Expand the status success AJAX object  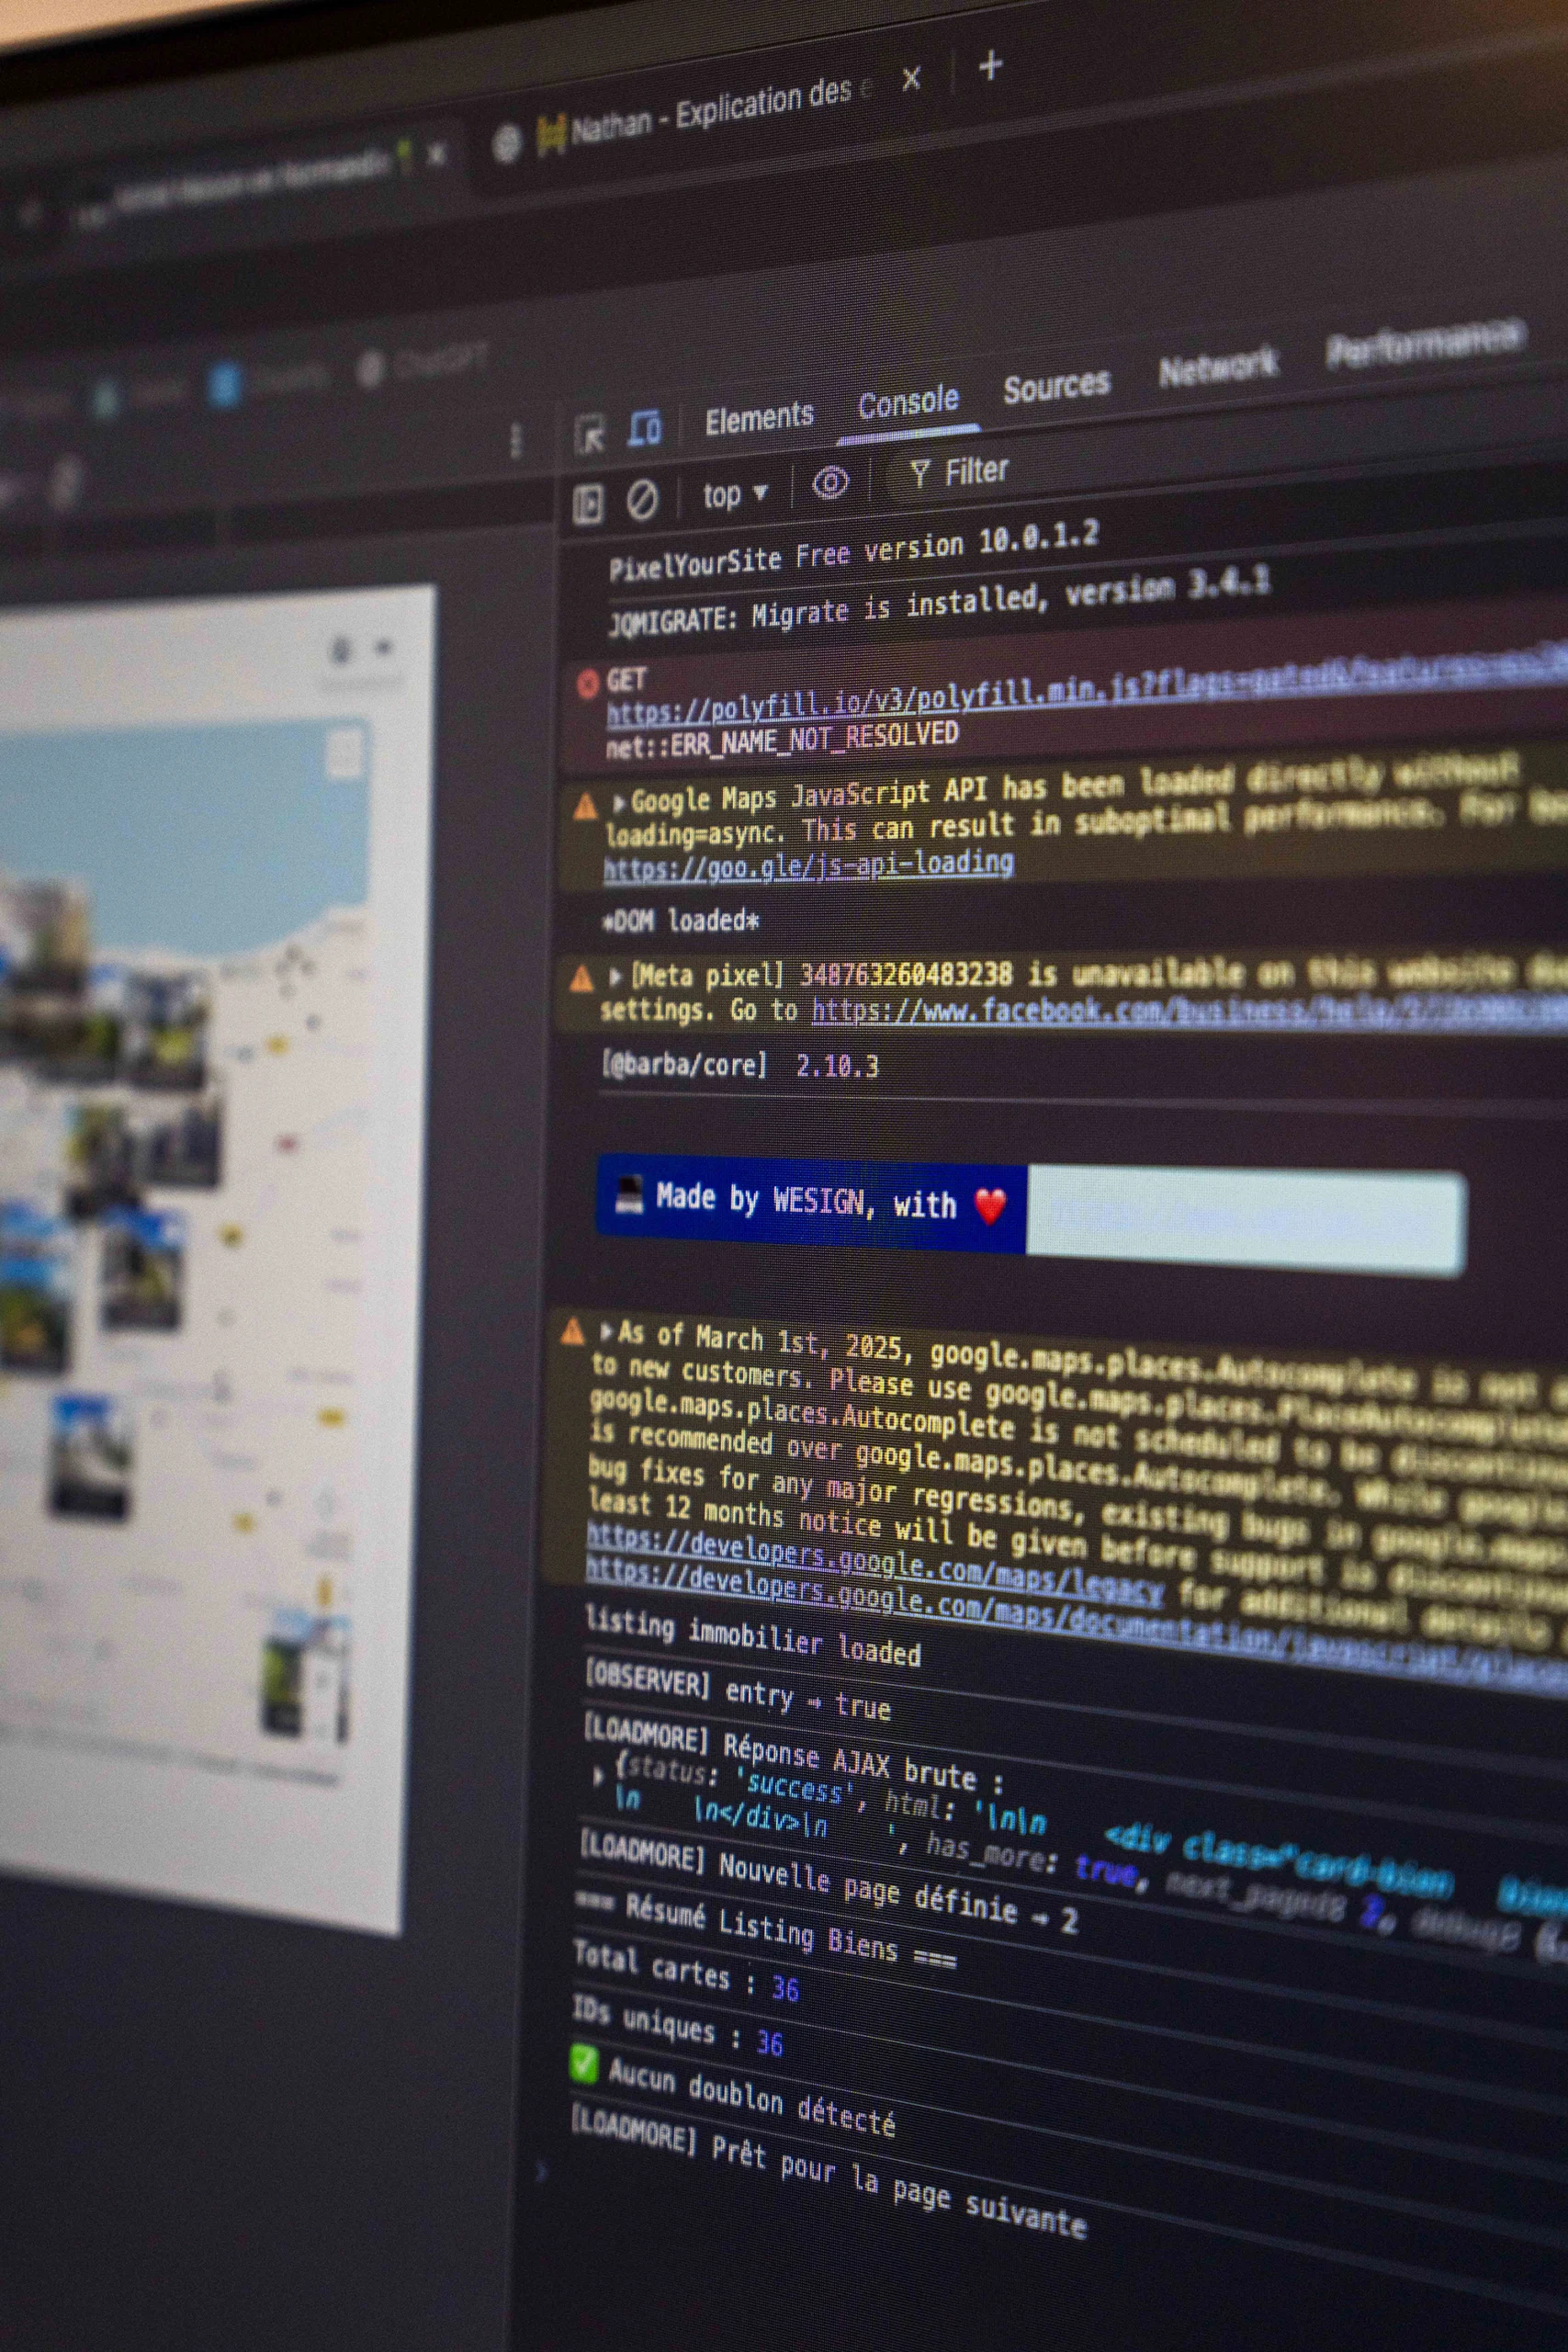[x=599, y=1776]
